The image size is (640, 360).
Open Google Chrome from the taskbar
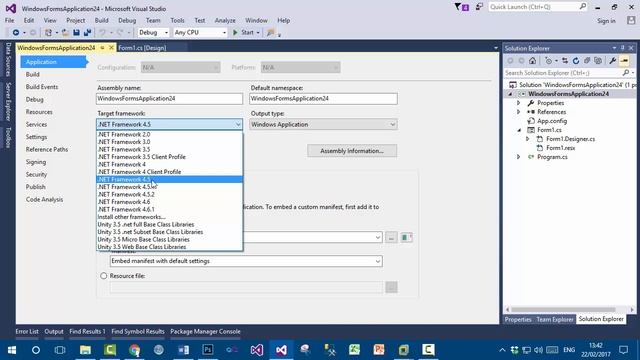point(134,350)
